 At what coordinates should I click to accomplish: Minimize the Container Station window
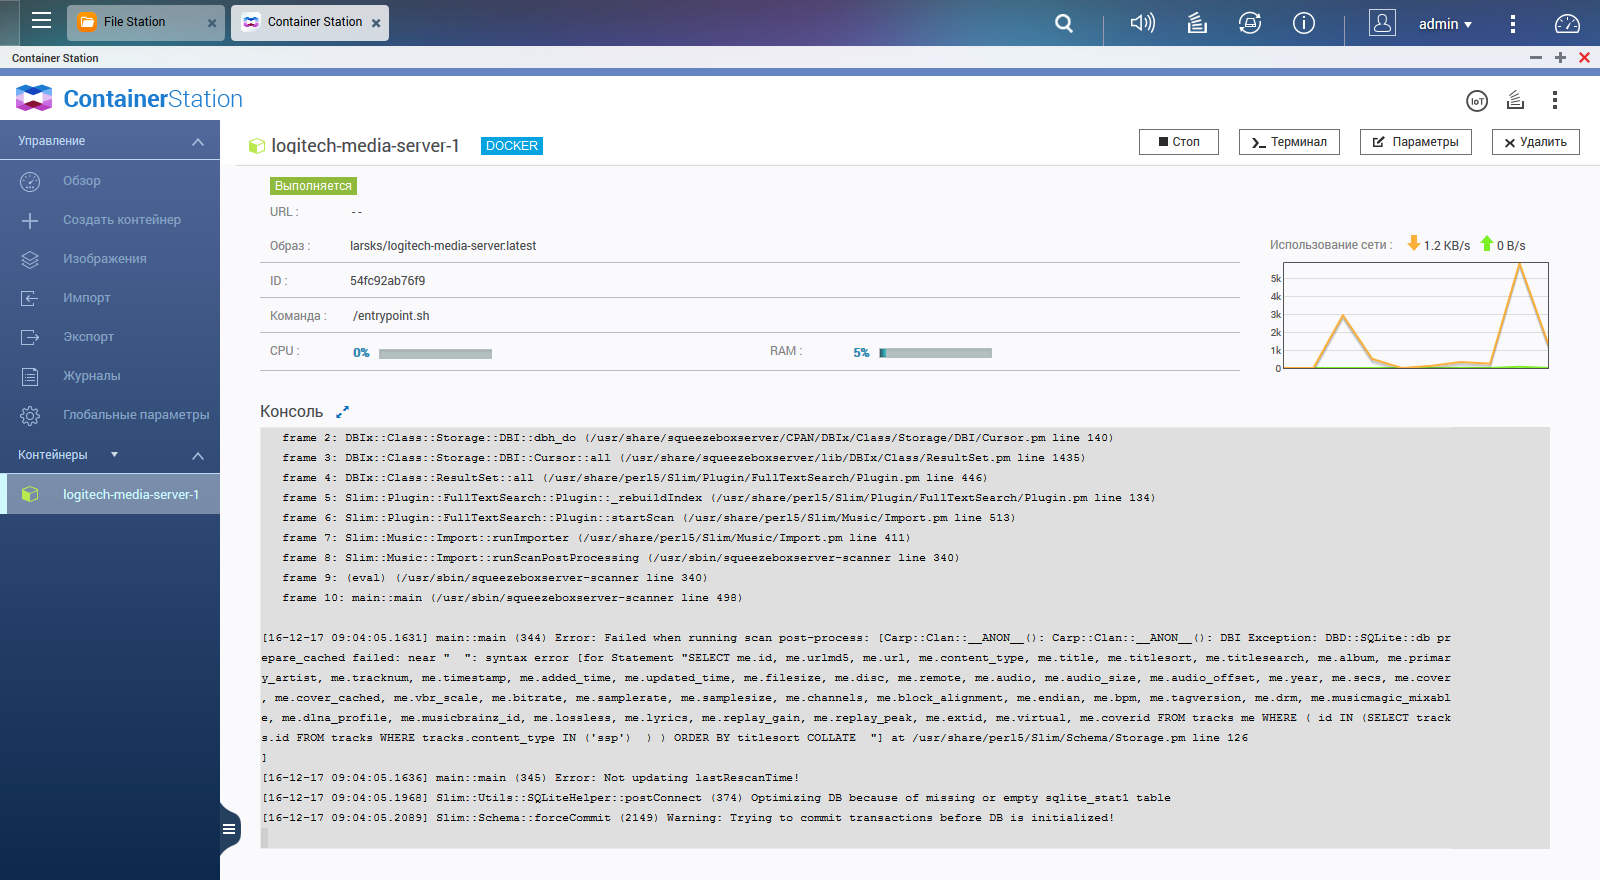1536,58
